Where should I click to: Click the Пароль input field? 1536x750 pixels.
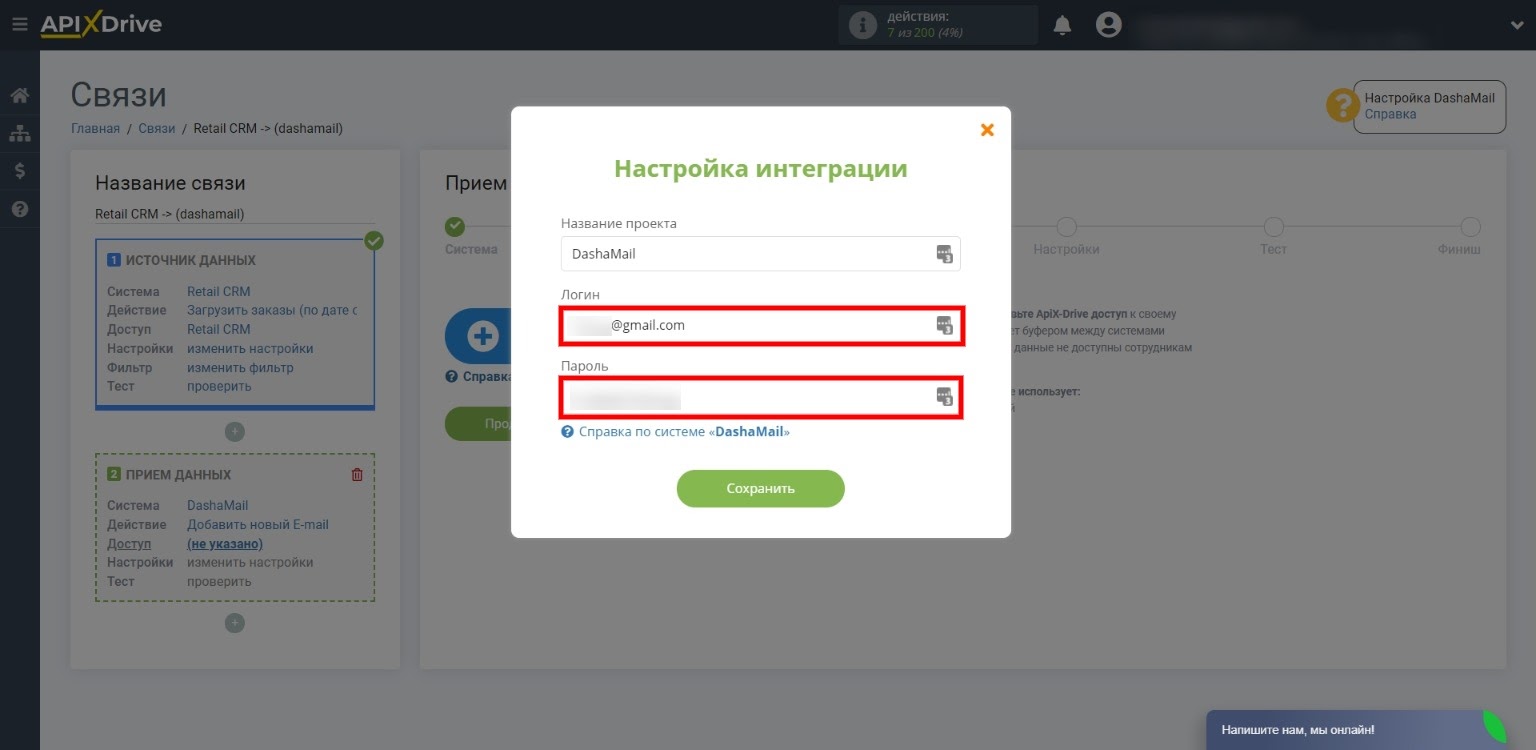click(x=761, y=398)
